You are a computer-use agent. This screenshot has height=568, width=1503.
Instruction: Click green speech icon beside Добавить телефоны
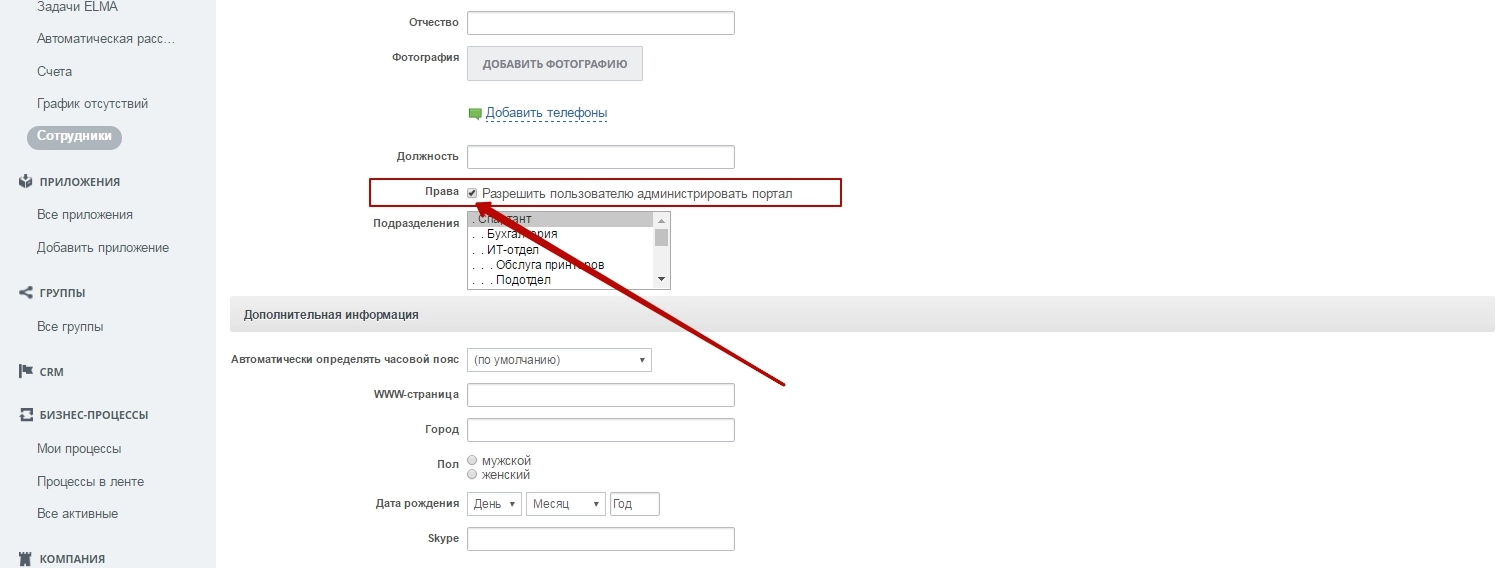pyautogui.click(x=475, y=114)
